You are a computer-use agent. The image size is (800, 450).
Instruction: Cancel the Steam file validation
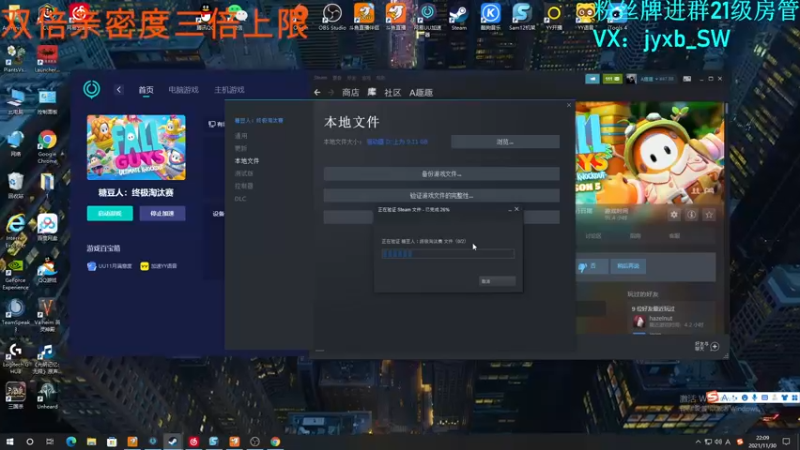click(497, 281)
